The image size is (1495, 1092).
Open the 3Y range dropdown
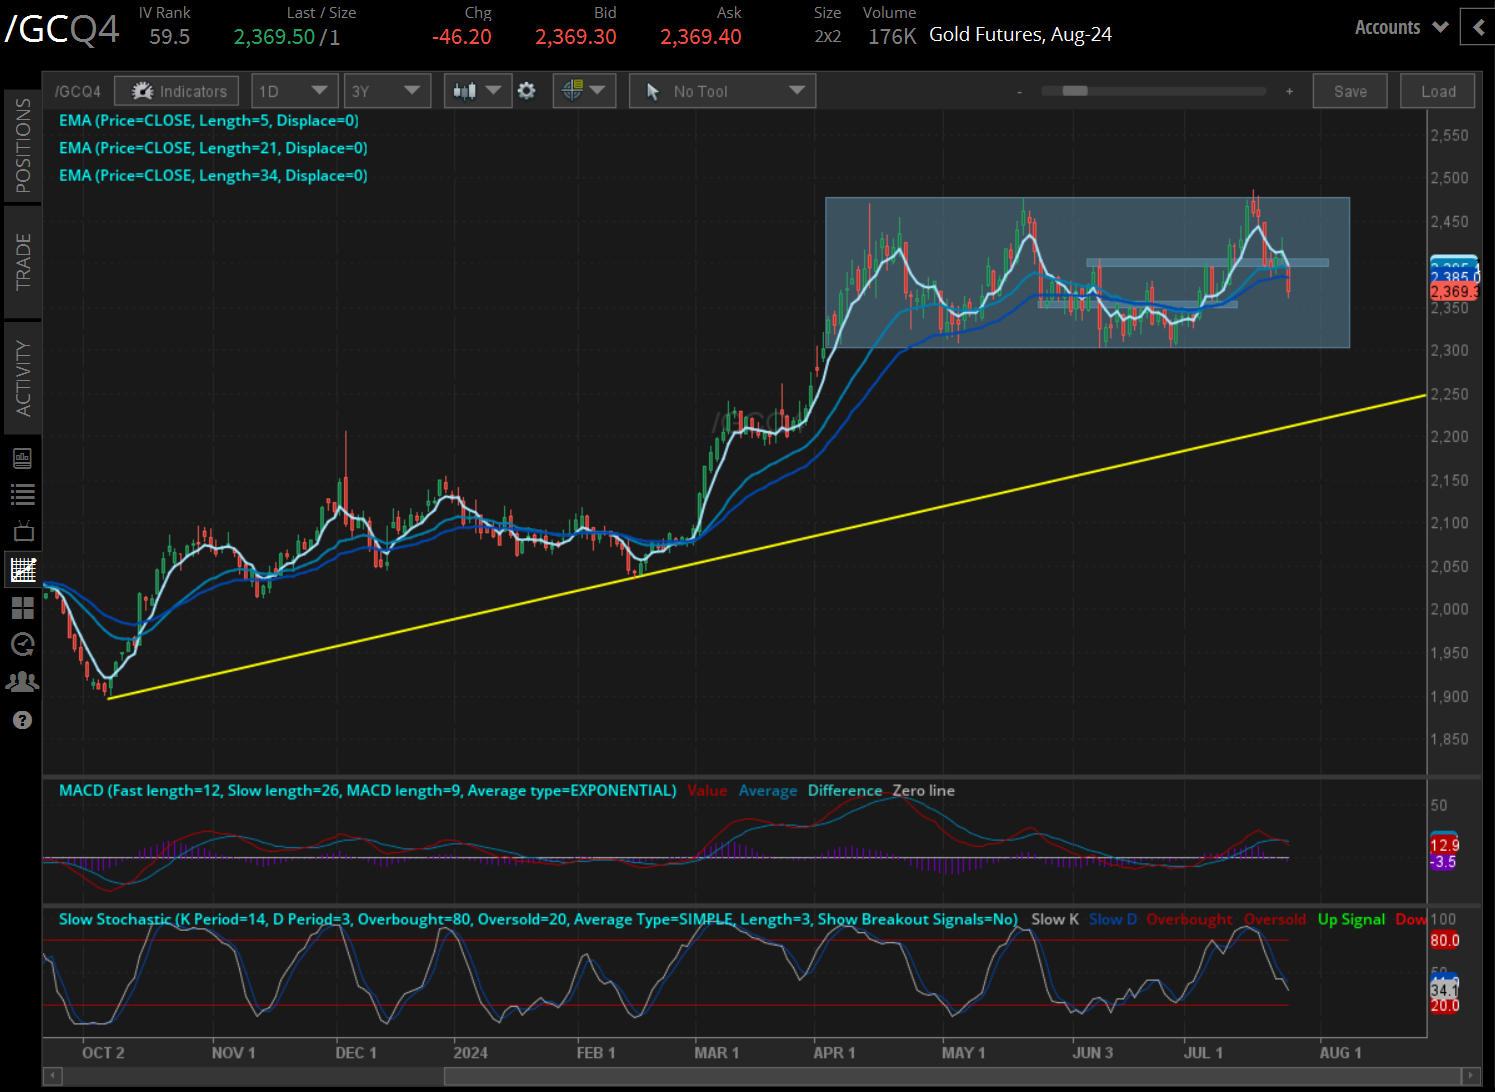click(x=387, y=90)
